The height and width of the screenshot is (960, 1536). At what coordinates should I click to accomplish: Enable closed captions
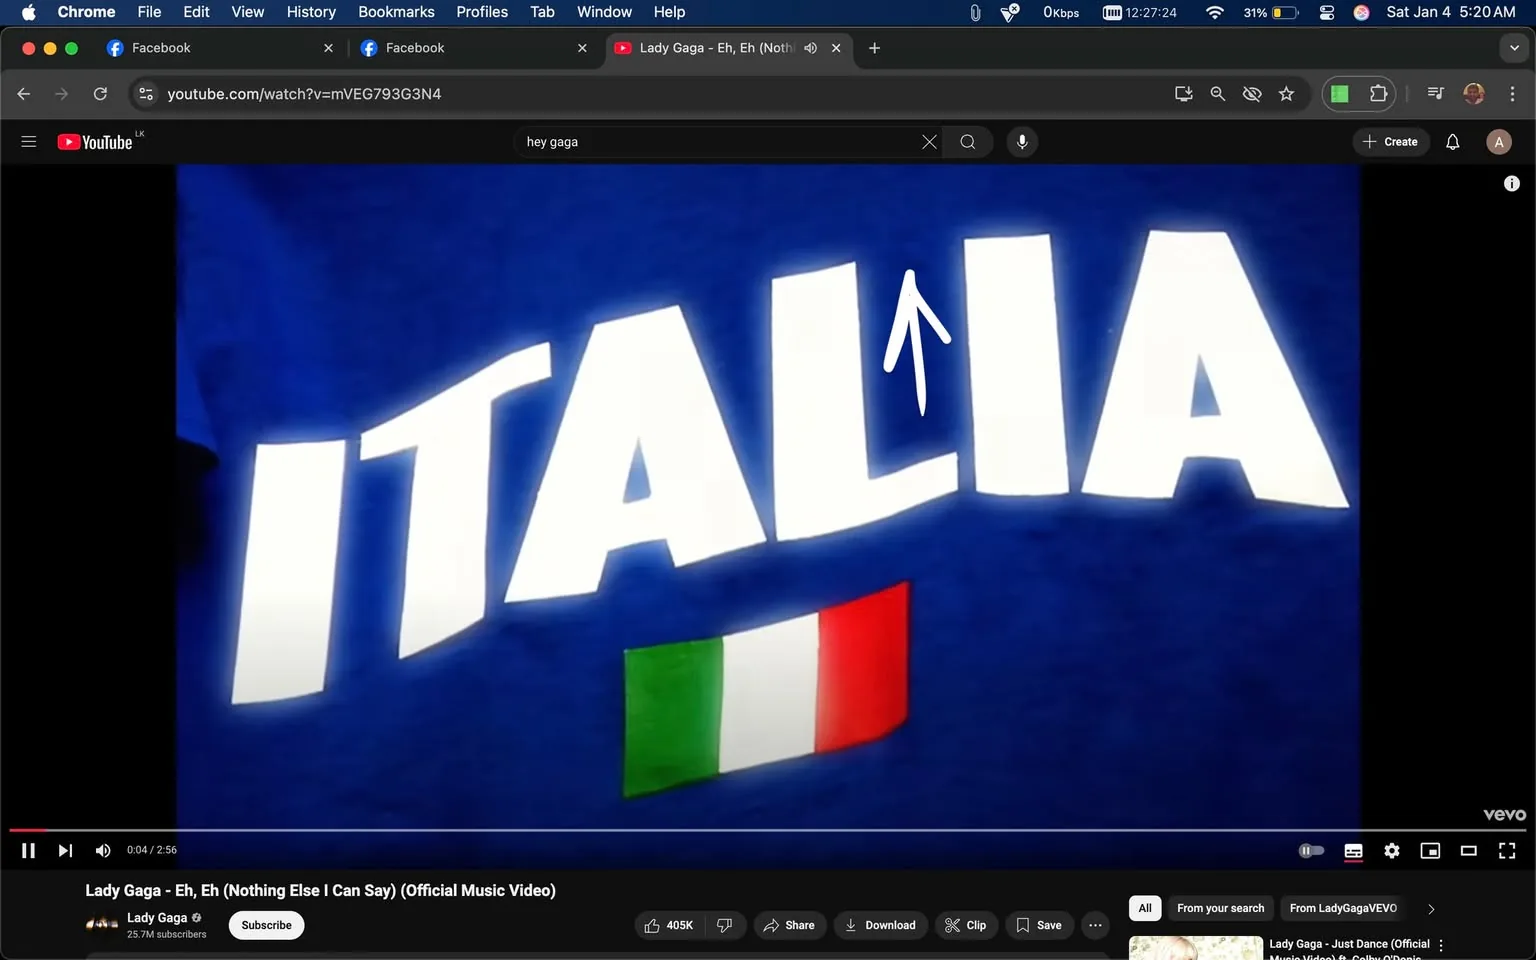(1352, 850)
